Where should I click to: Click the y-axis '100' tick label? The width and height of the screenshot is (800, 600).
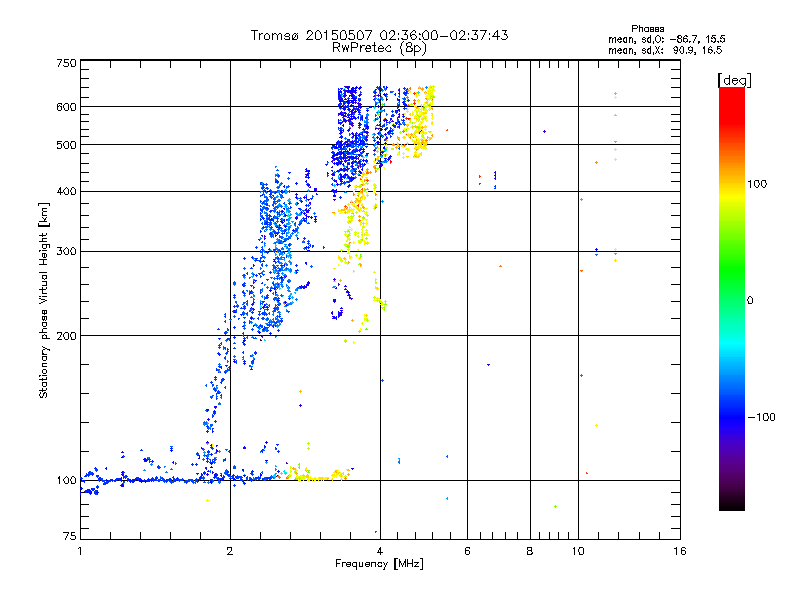click(x=66, y=480)
